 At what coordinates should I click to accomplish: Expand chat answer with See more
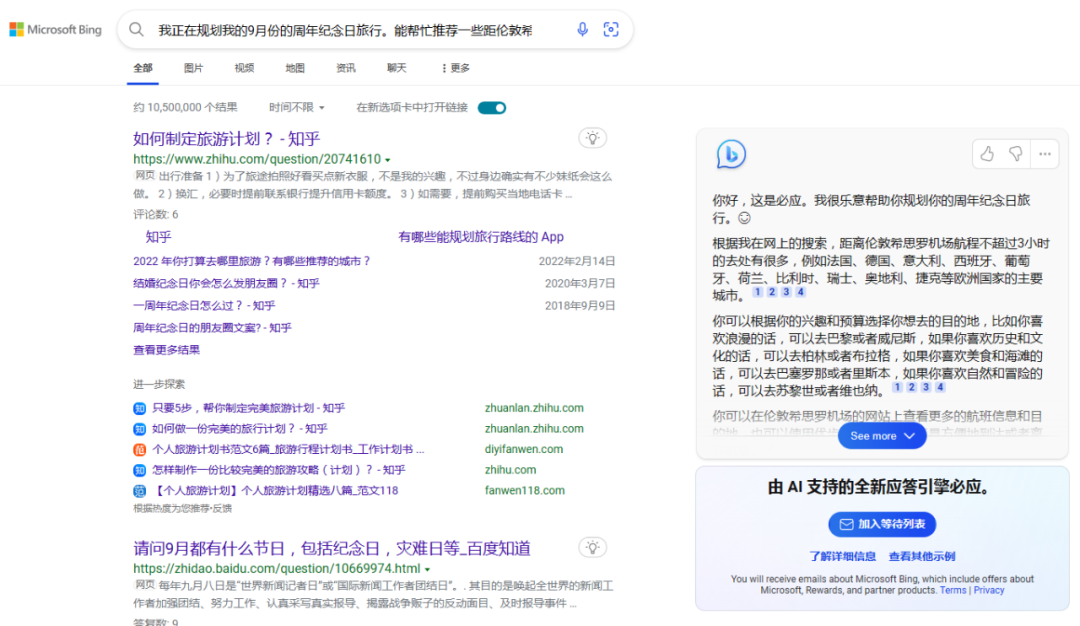pyautogui.click(x=882, y=436)
